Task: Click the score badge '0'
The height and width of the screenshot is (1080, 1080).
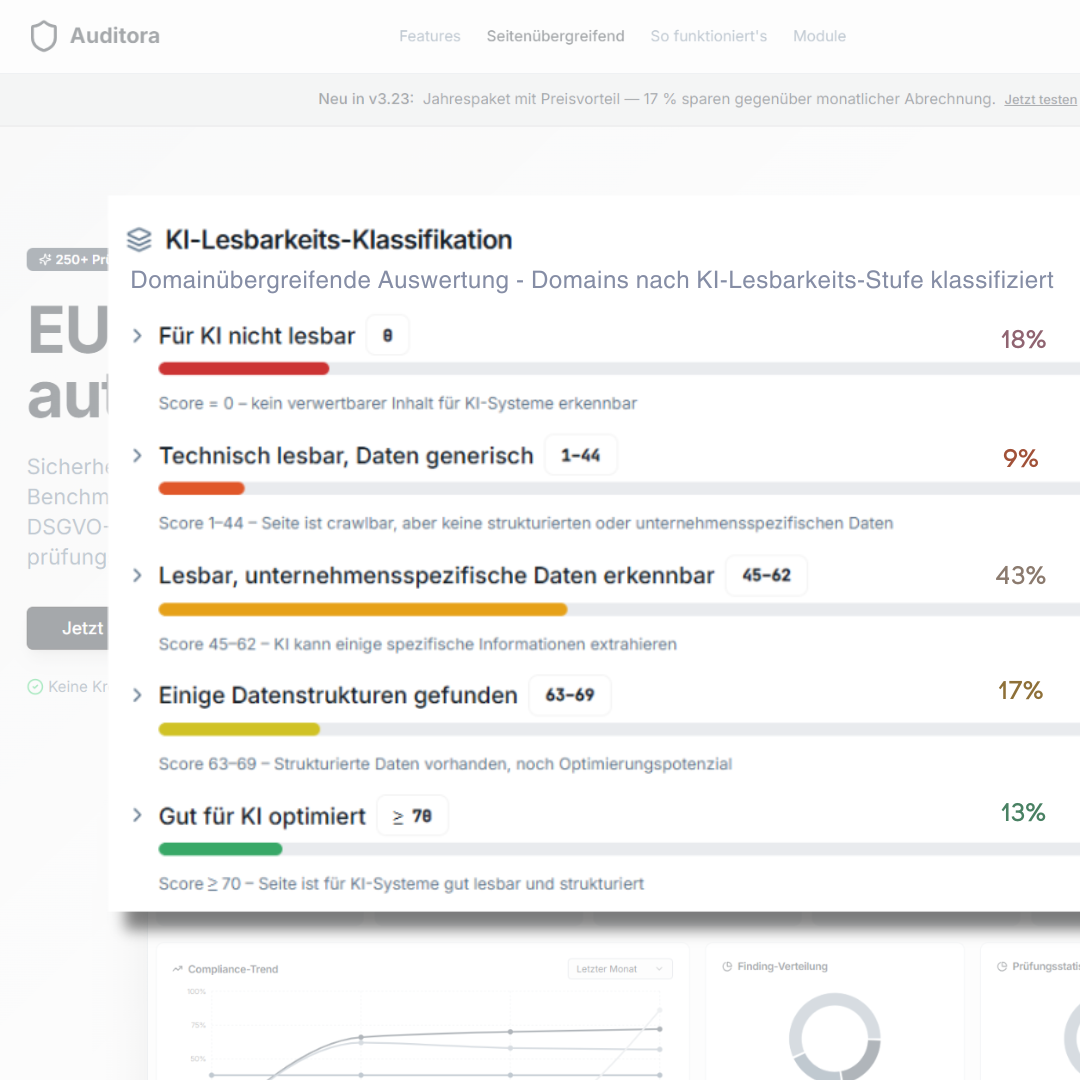Action: (x=388, y=335)
